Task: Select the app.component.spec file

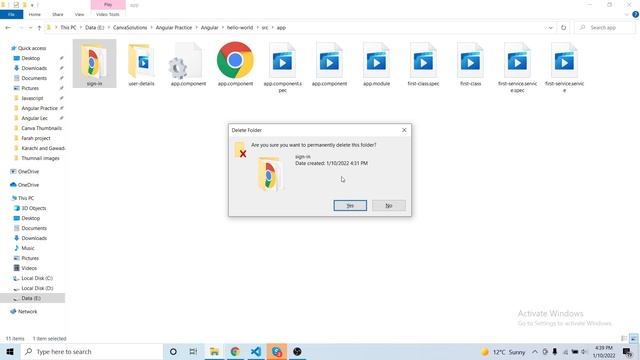Action: point(282,68)
